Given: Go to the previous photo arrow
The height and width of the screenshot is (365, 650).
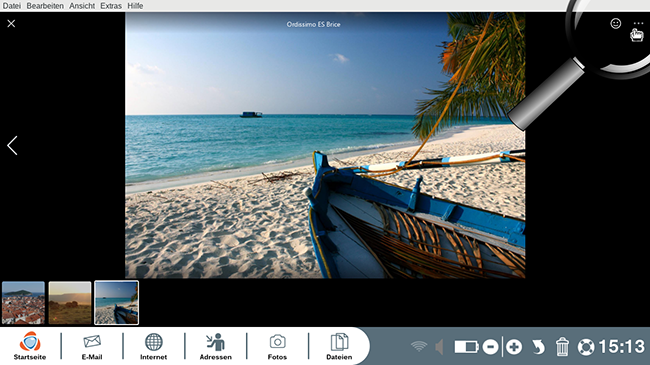Looking at the screenshot, I should [x=12, y=146].
